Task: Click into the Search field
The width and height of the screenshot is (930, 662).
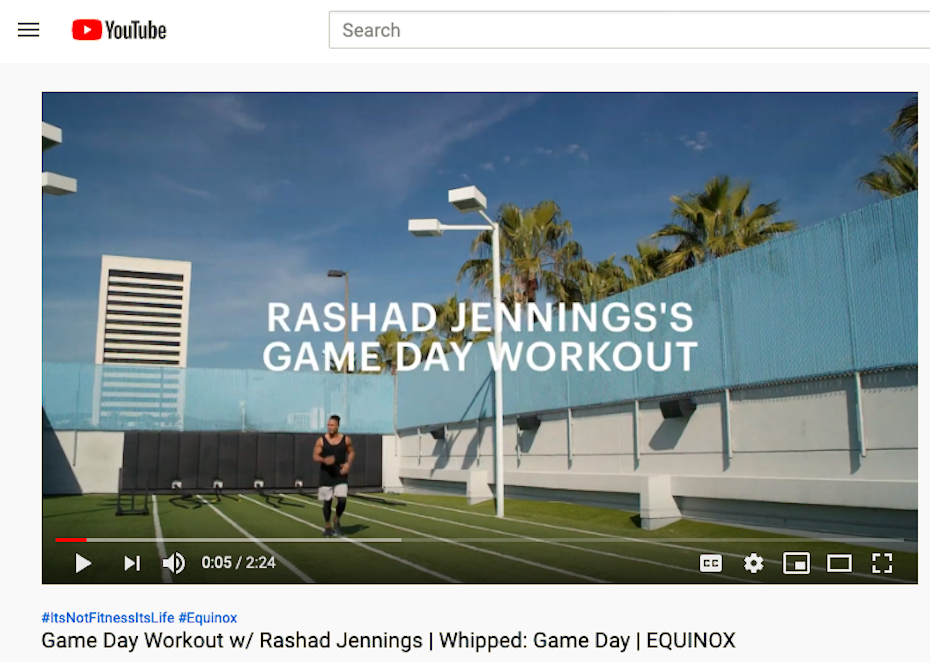Action: point(630,30)
